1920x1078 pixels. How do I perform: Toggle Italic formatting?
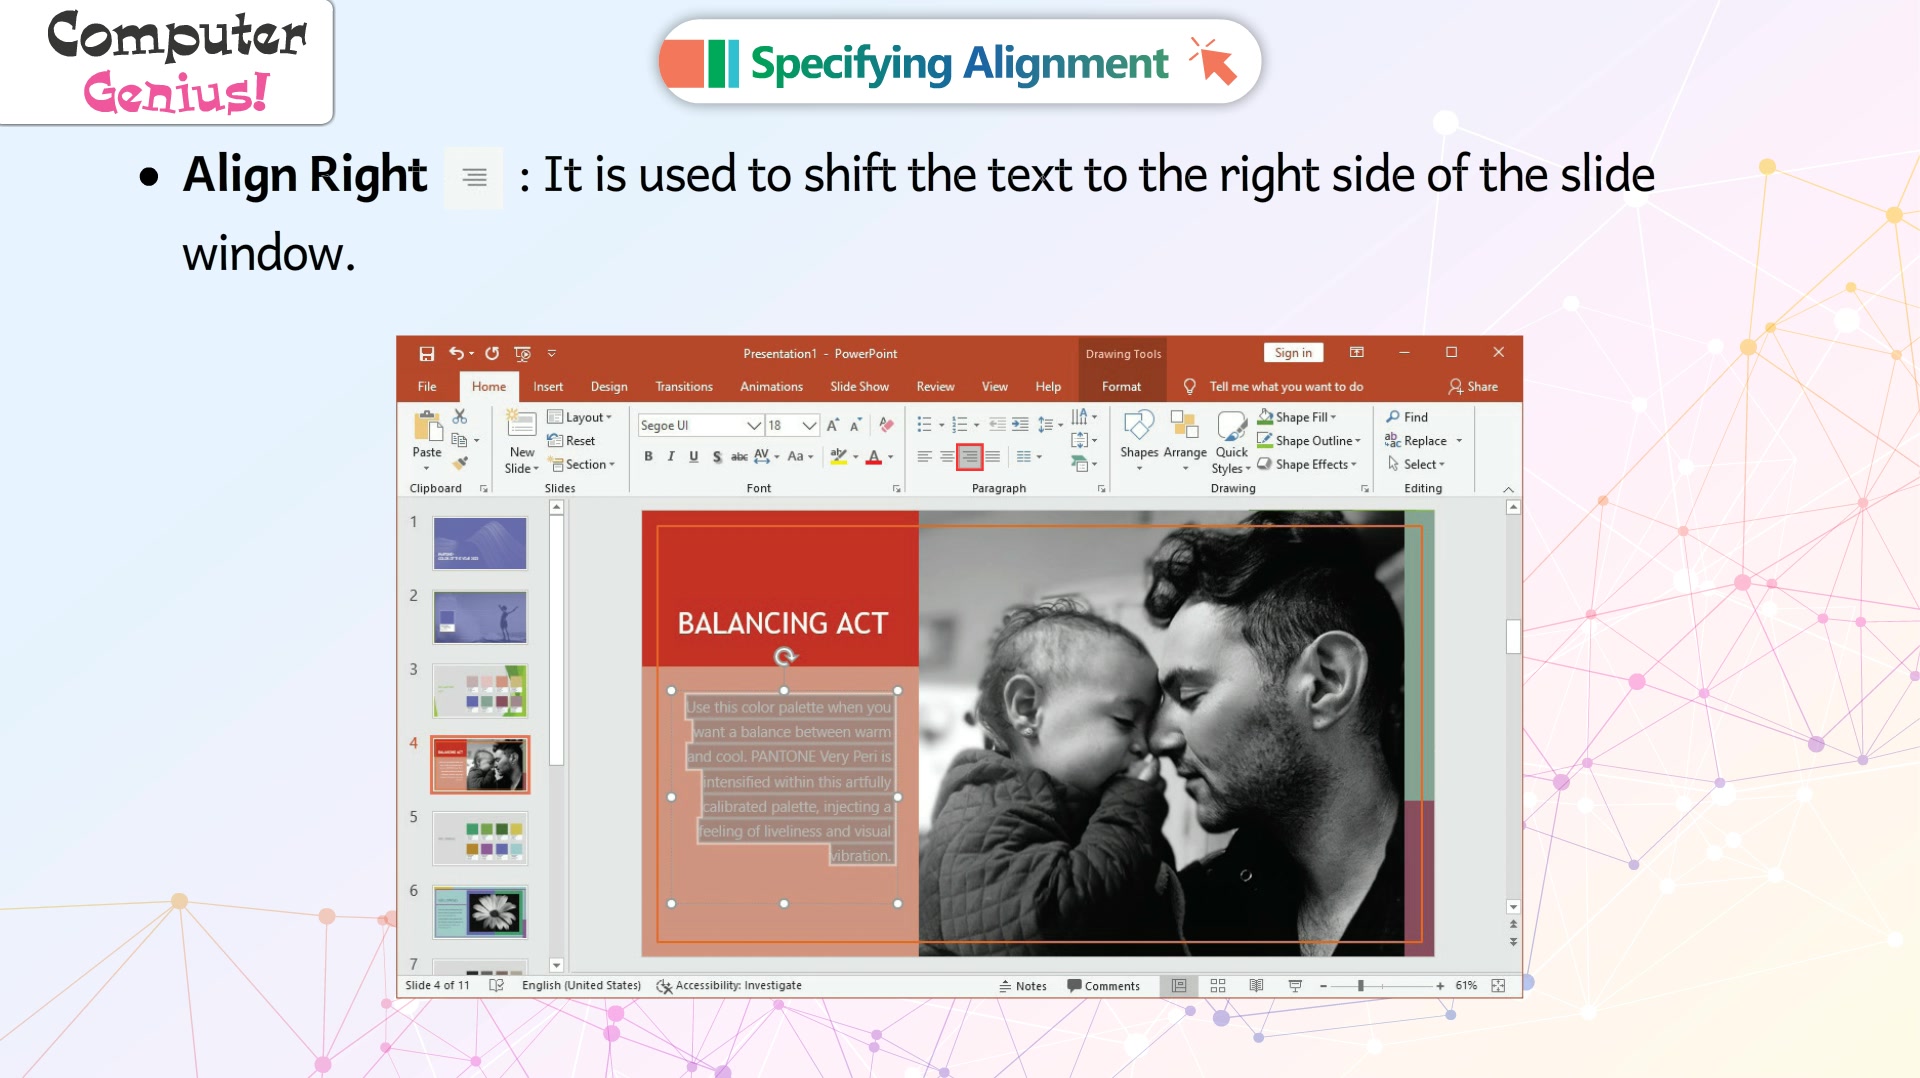[x=671, y=456]
